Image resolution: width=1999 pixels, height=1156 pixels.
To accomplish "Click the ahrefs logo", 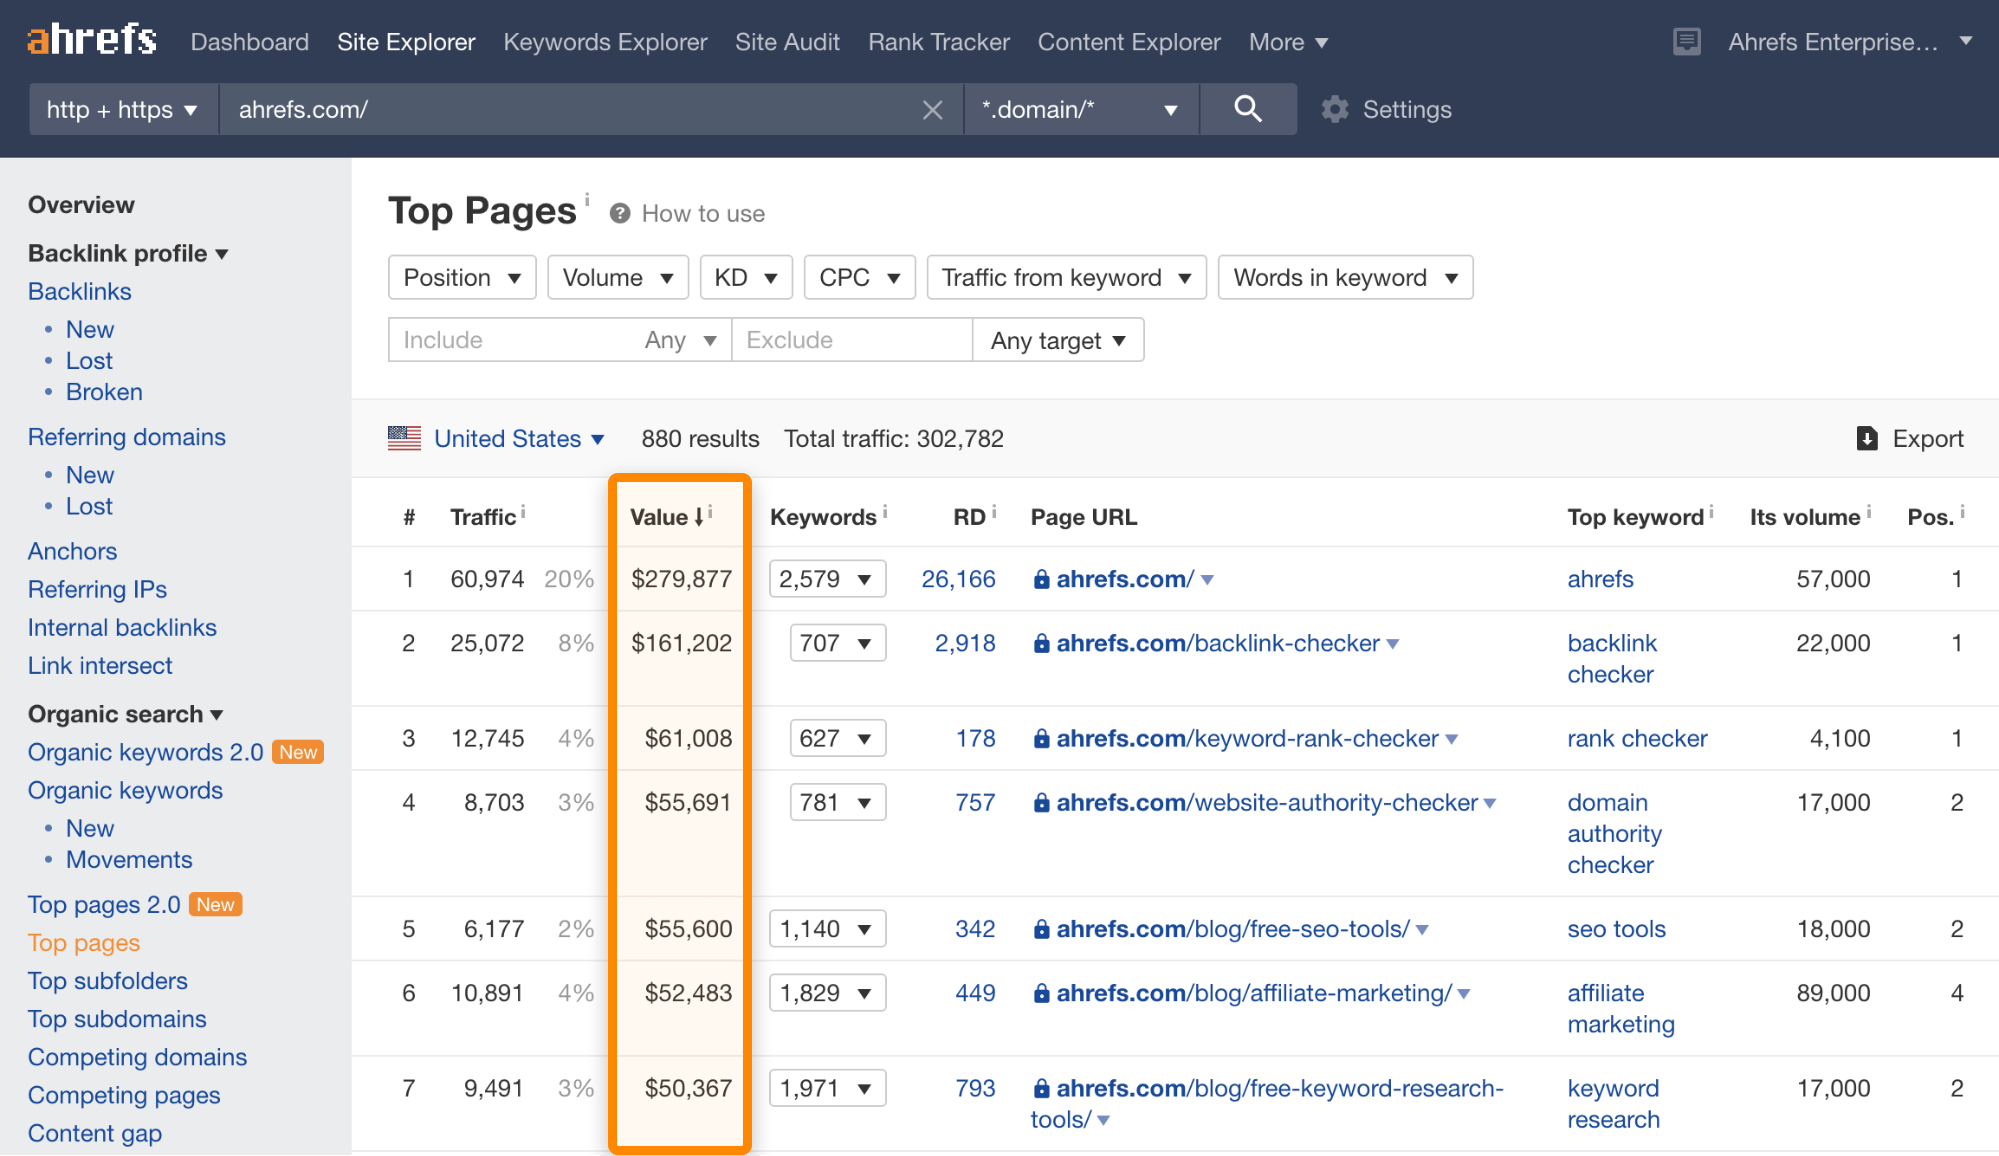I will point(92,40).
